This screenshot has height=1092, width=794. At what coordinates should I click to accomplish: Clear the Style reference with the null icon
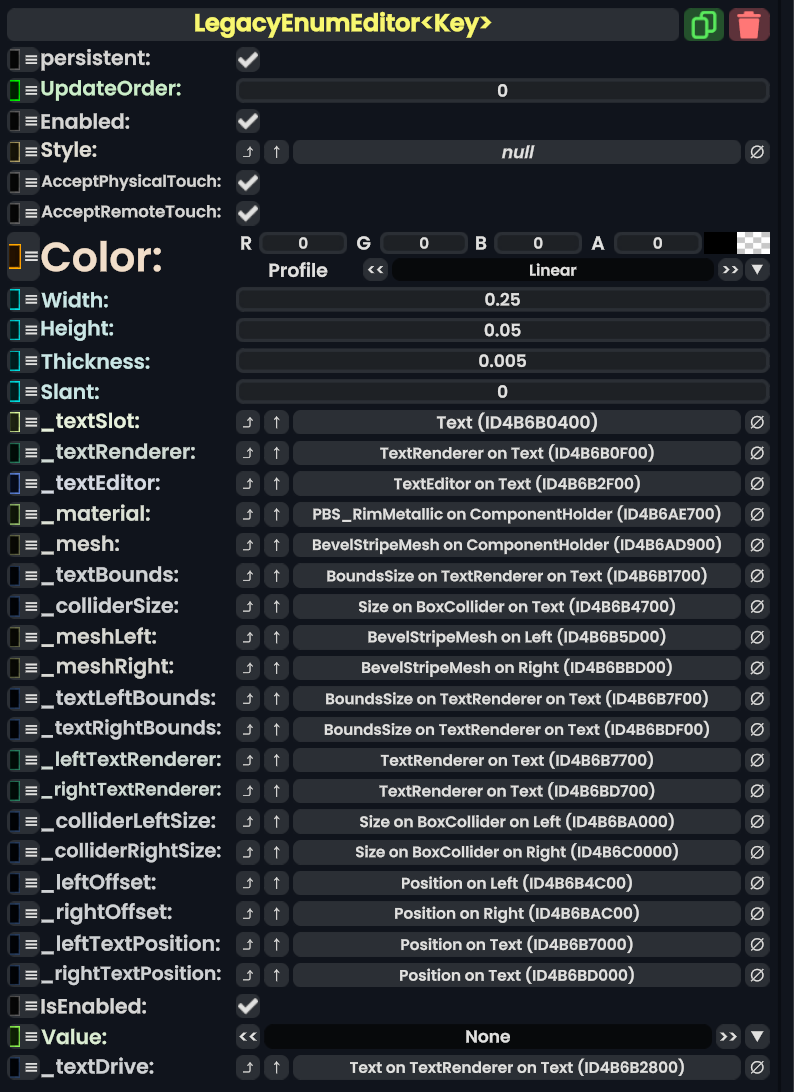(x=757, y=152)
